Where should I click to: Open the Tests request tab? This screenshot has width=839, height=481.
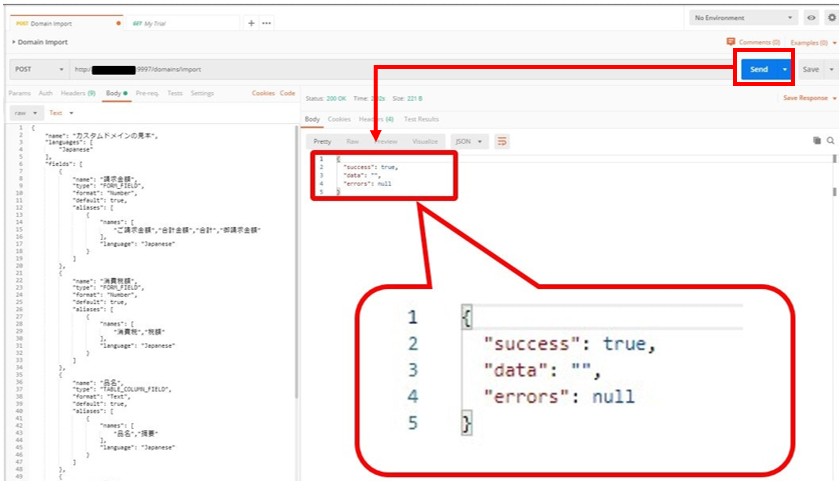coord(175,93)
